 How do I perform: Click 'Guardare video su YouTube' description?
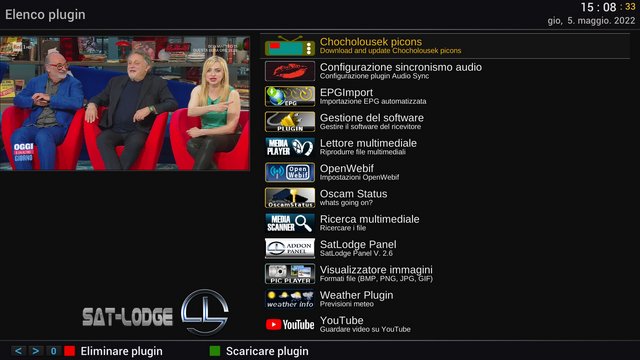tap(365, 329)
